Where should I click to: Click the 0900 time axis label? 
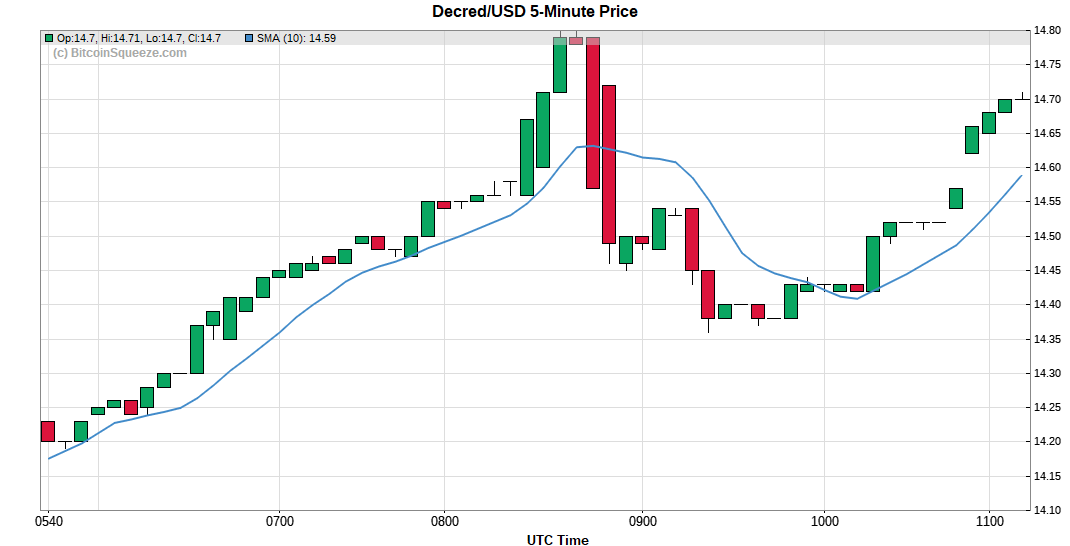tap(641, 523)
